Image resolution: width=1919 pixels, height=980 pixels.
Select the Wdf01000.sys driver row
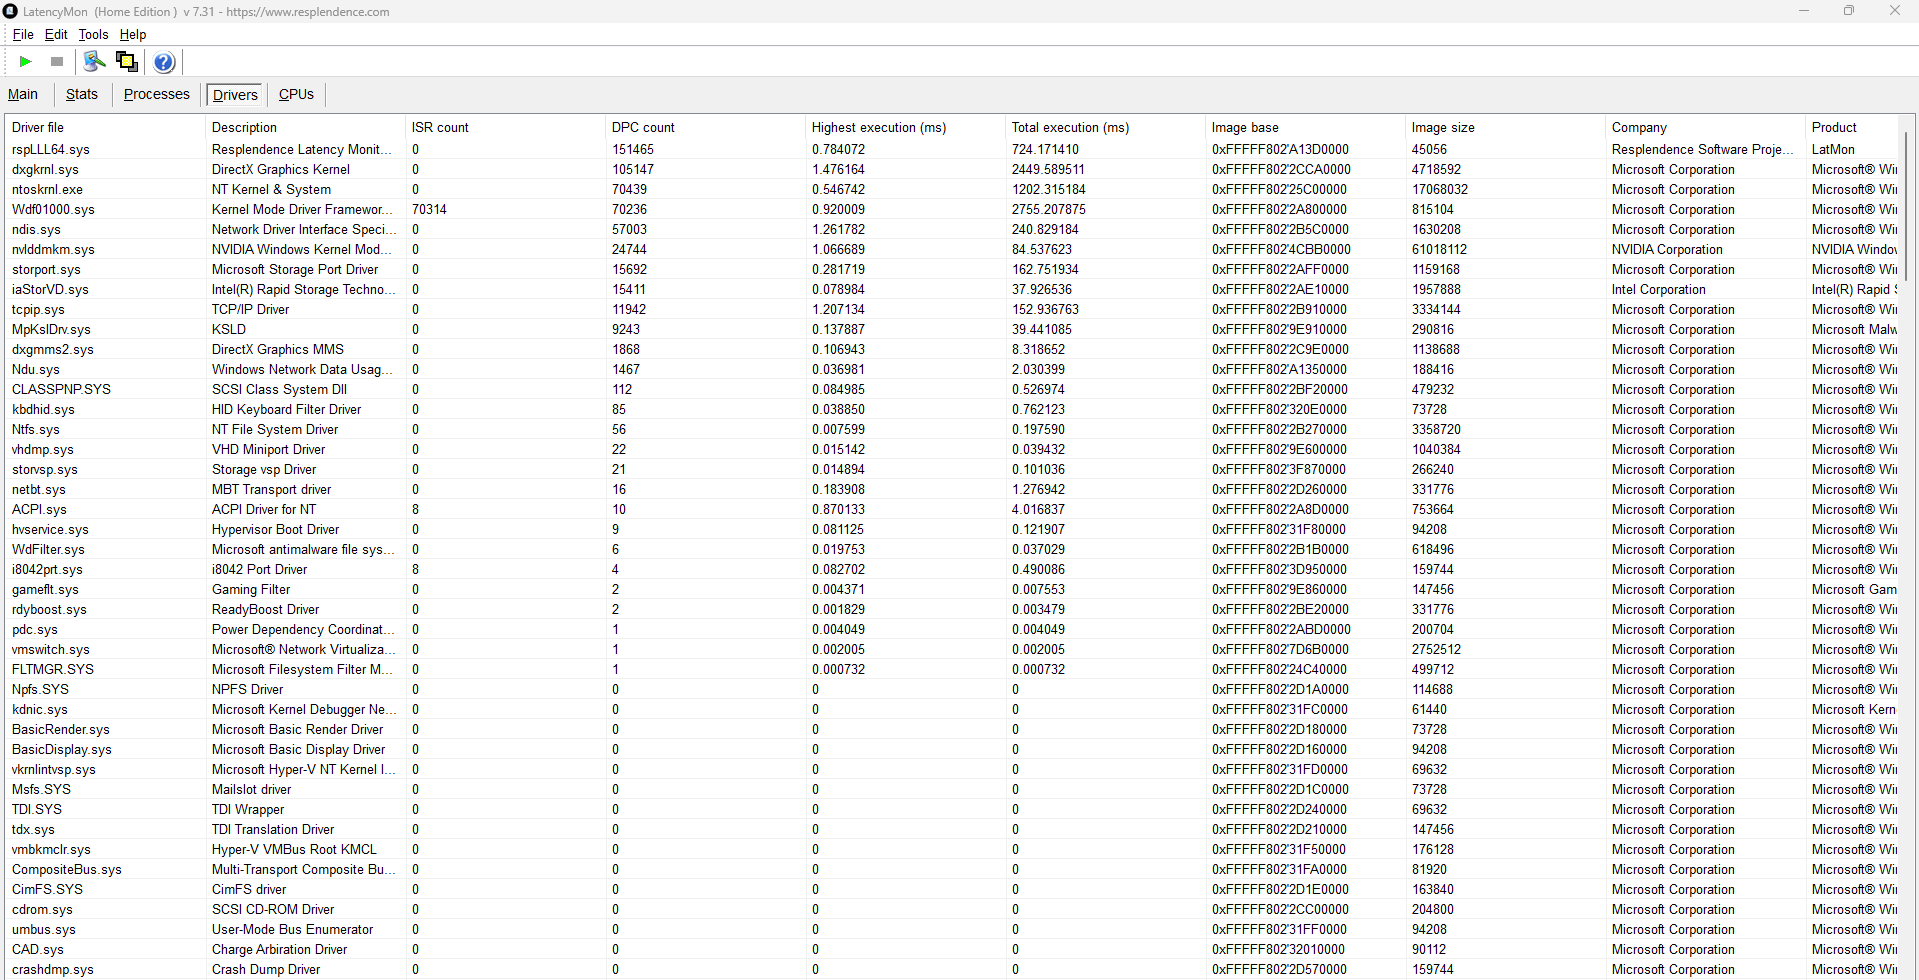pos(952,209)
